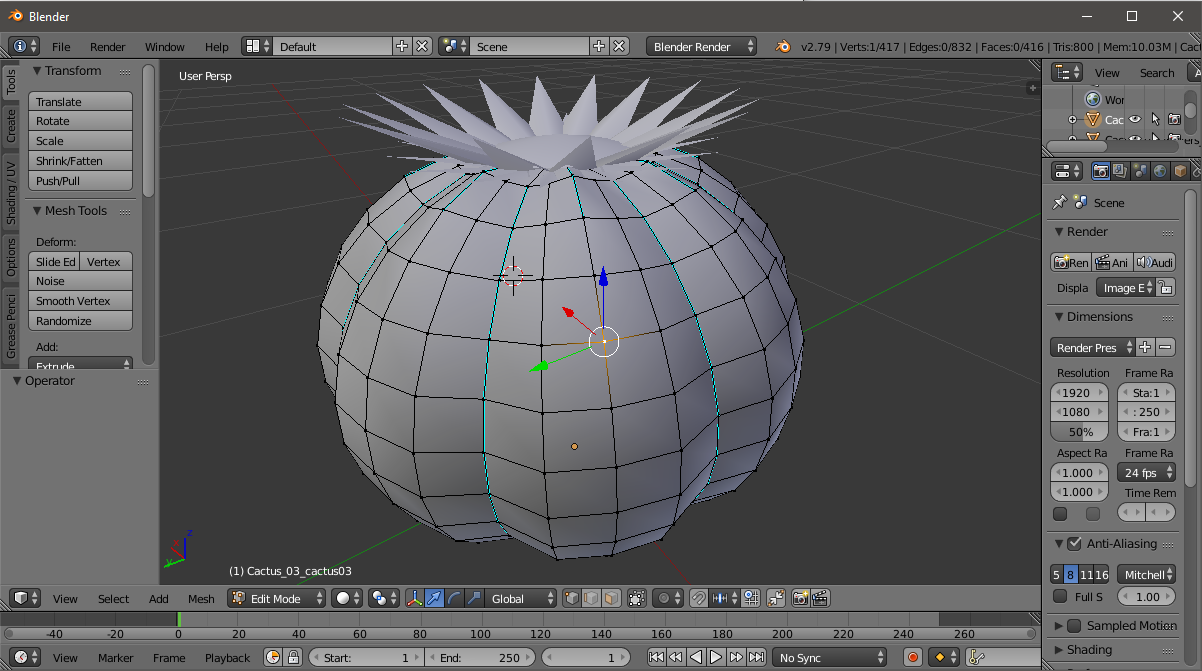Choose the translate manipulator arrow icon
Screen dimensions: 1202x671
coord(435,598)
